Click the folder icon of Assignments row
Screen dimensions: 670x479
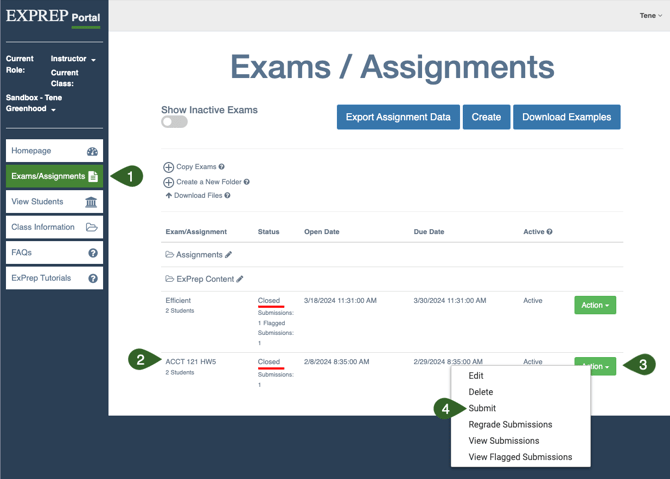click(x=169, y=255)
